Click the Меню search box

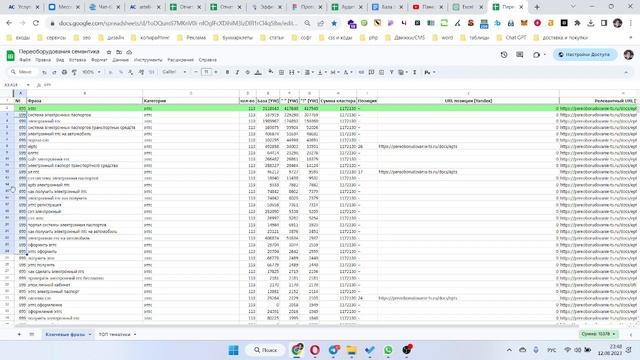pyautogui.click(x=22, y=72)
